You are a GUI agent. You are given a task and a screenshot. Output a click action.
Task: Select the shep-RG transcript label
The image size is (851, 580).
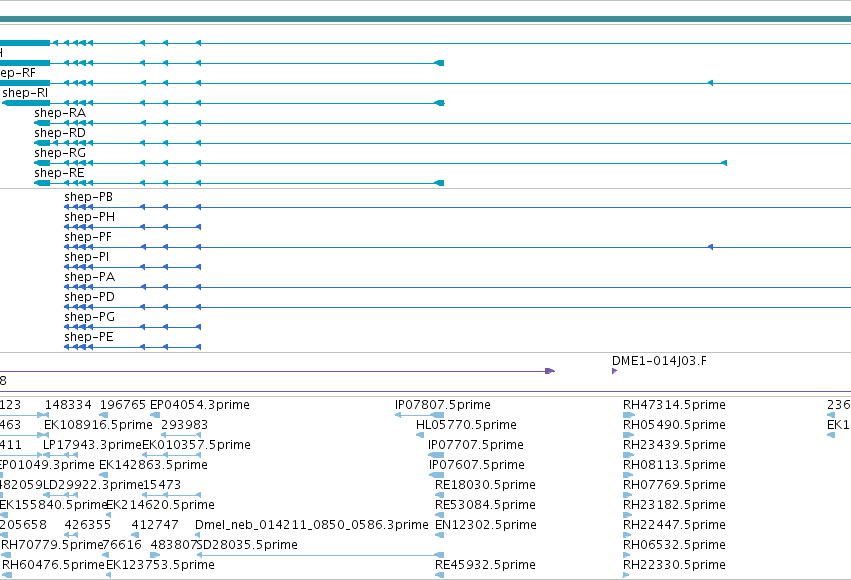[60, 153]
